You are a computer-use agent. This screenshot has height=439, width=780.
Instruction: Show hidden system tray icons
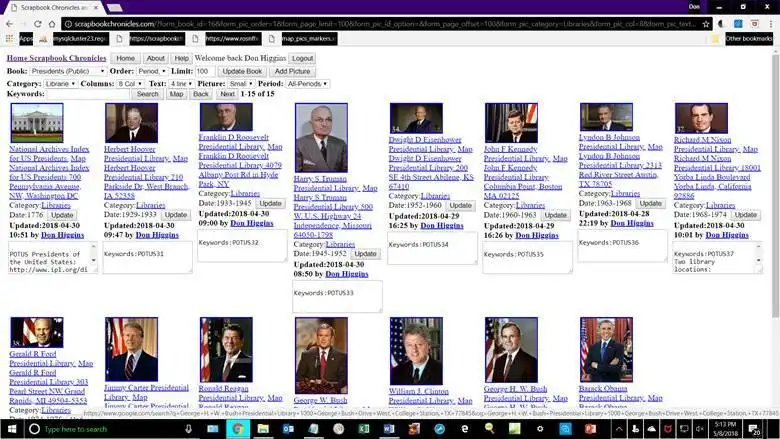tap(619, 429)
